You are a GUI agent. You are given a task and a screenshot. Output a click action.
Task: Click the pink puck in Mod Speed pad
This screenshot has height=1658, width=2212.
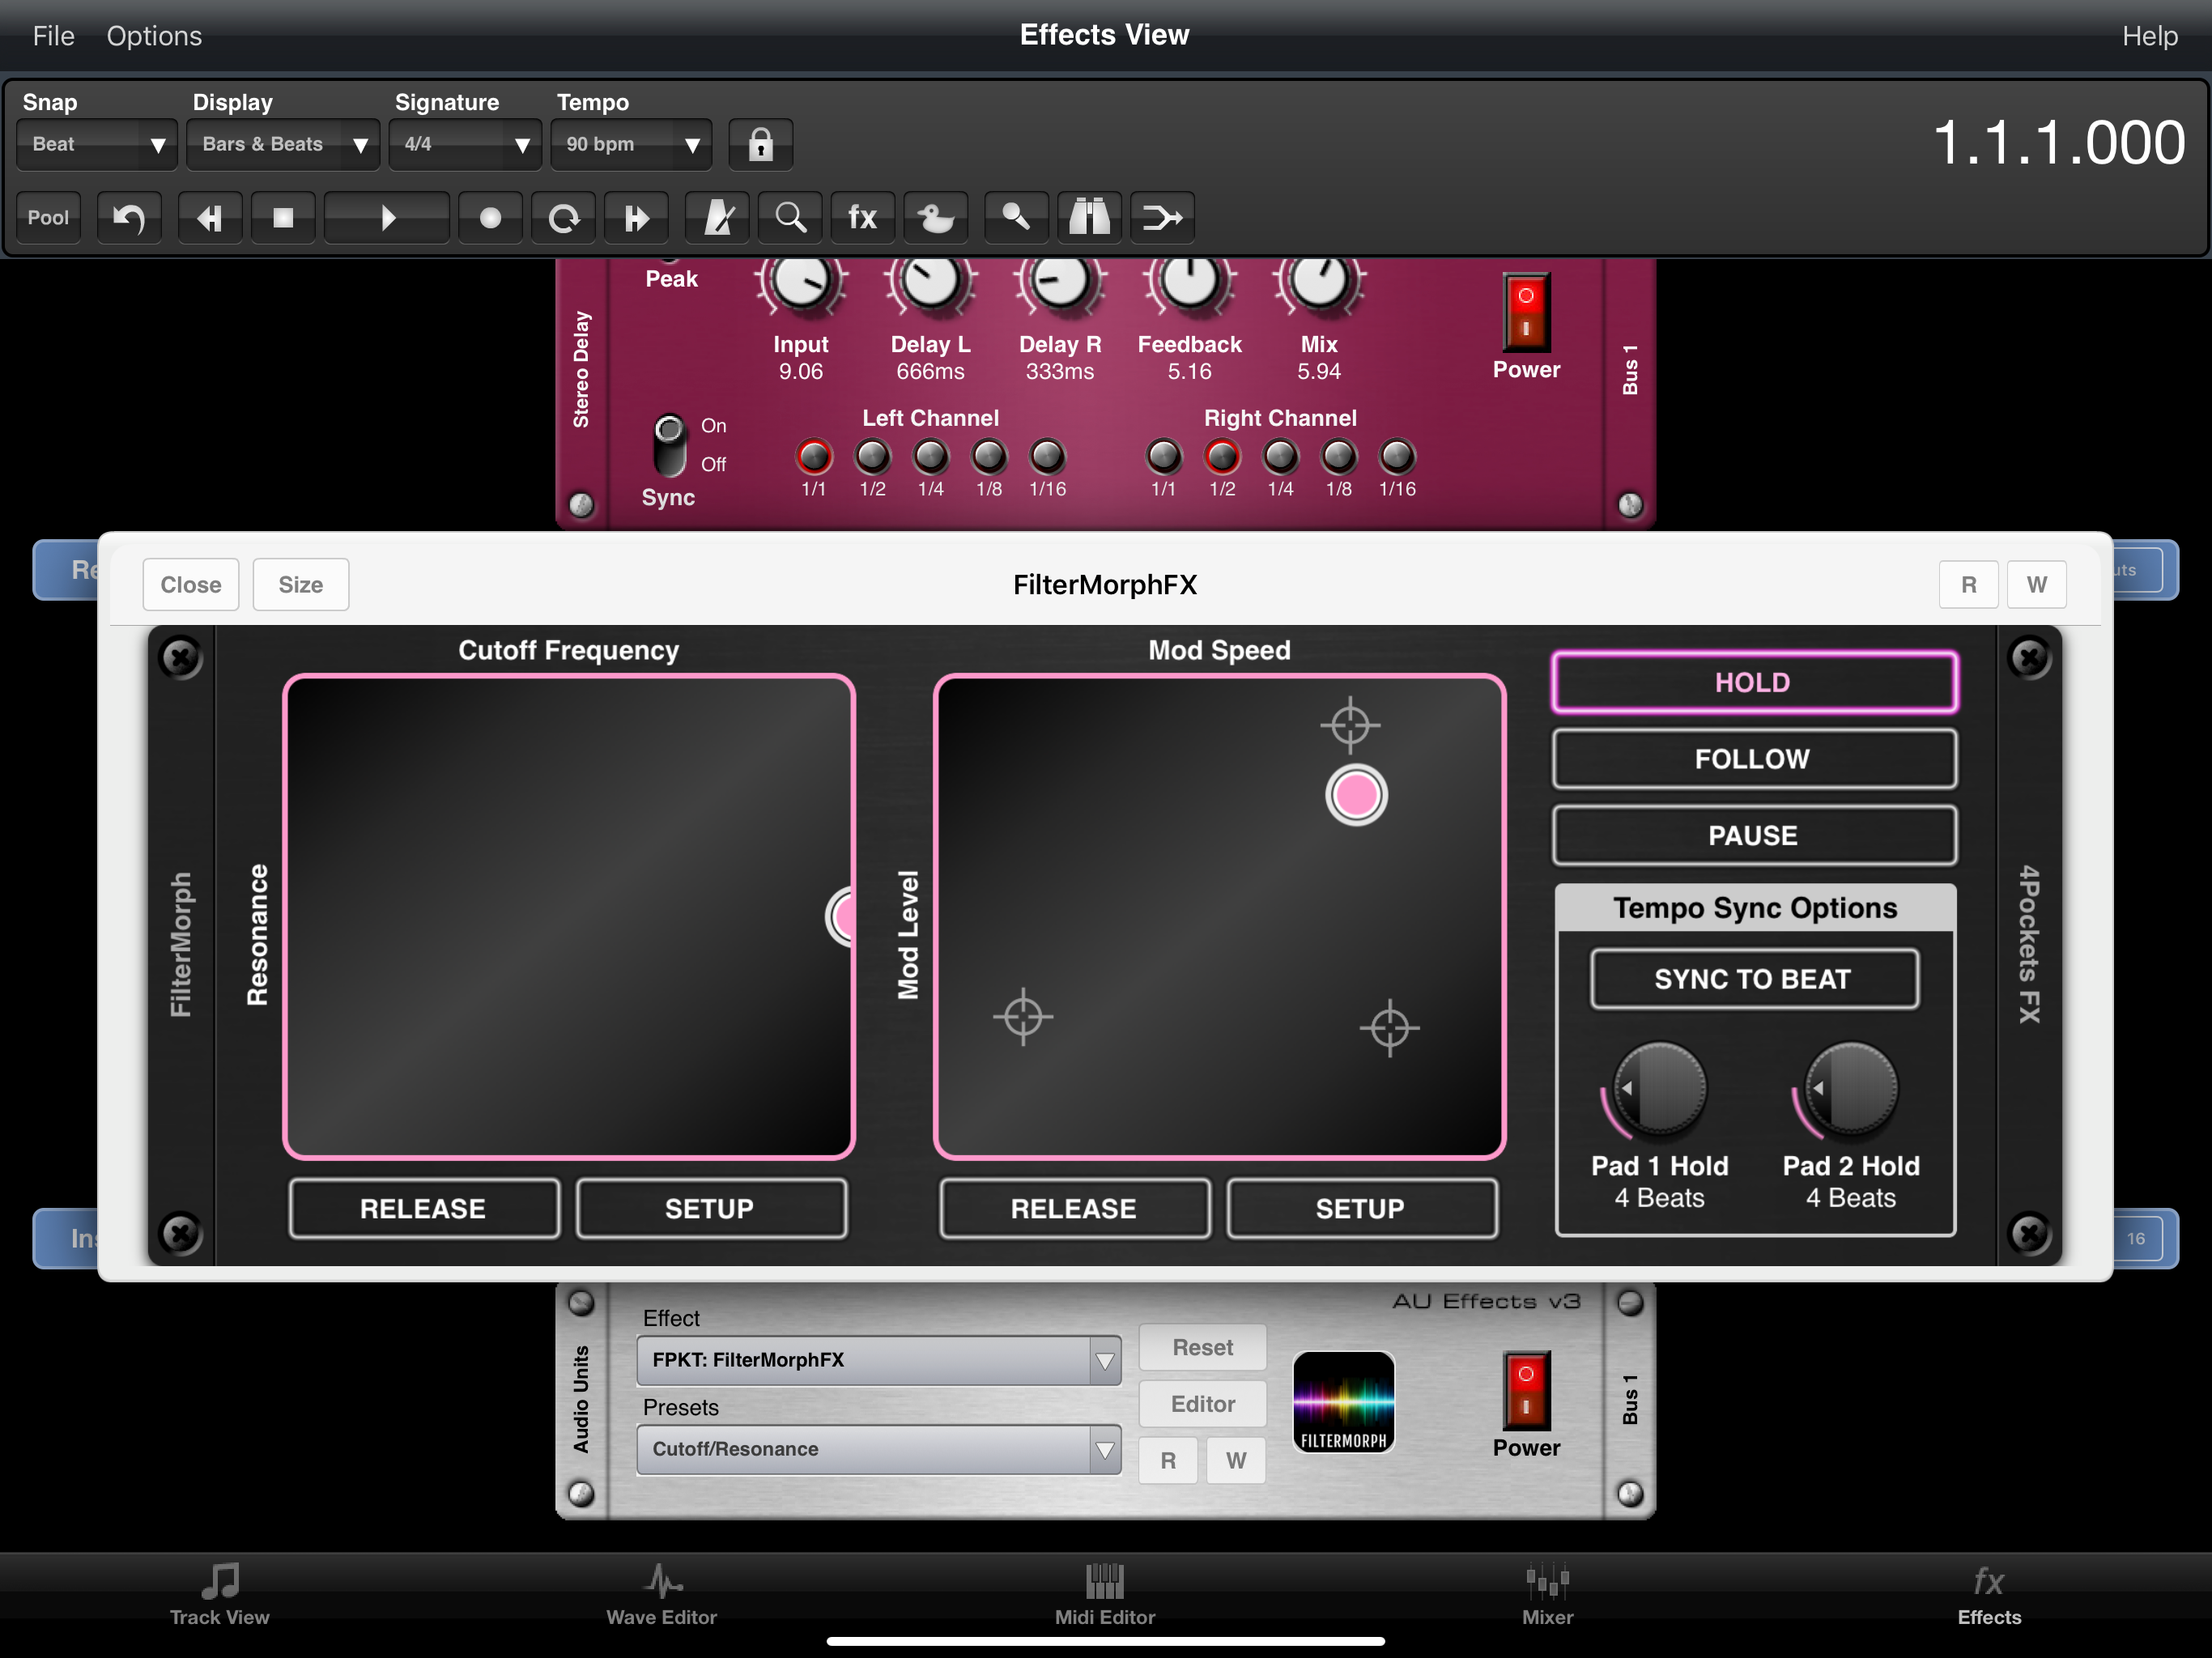[1356, 795]
